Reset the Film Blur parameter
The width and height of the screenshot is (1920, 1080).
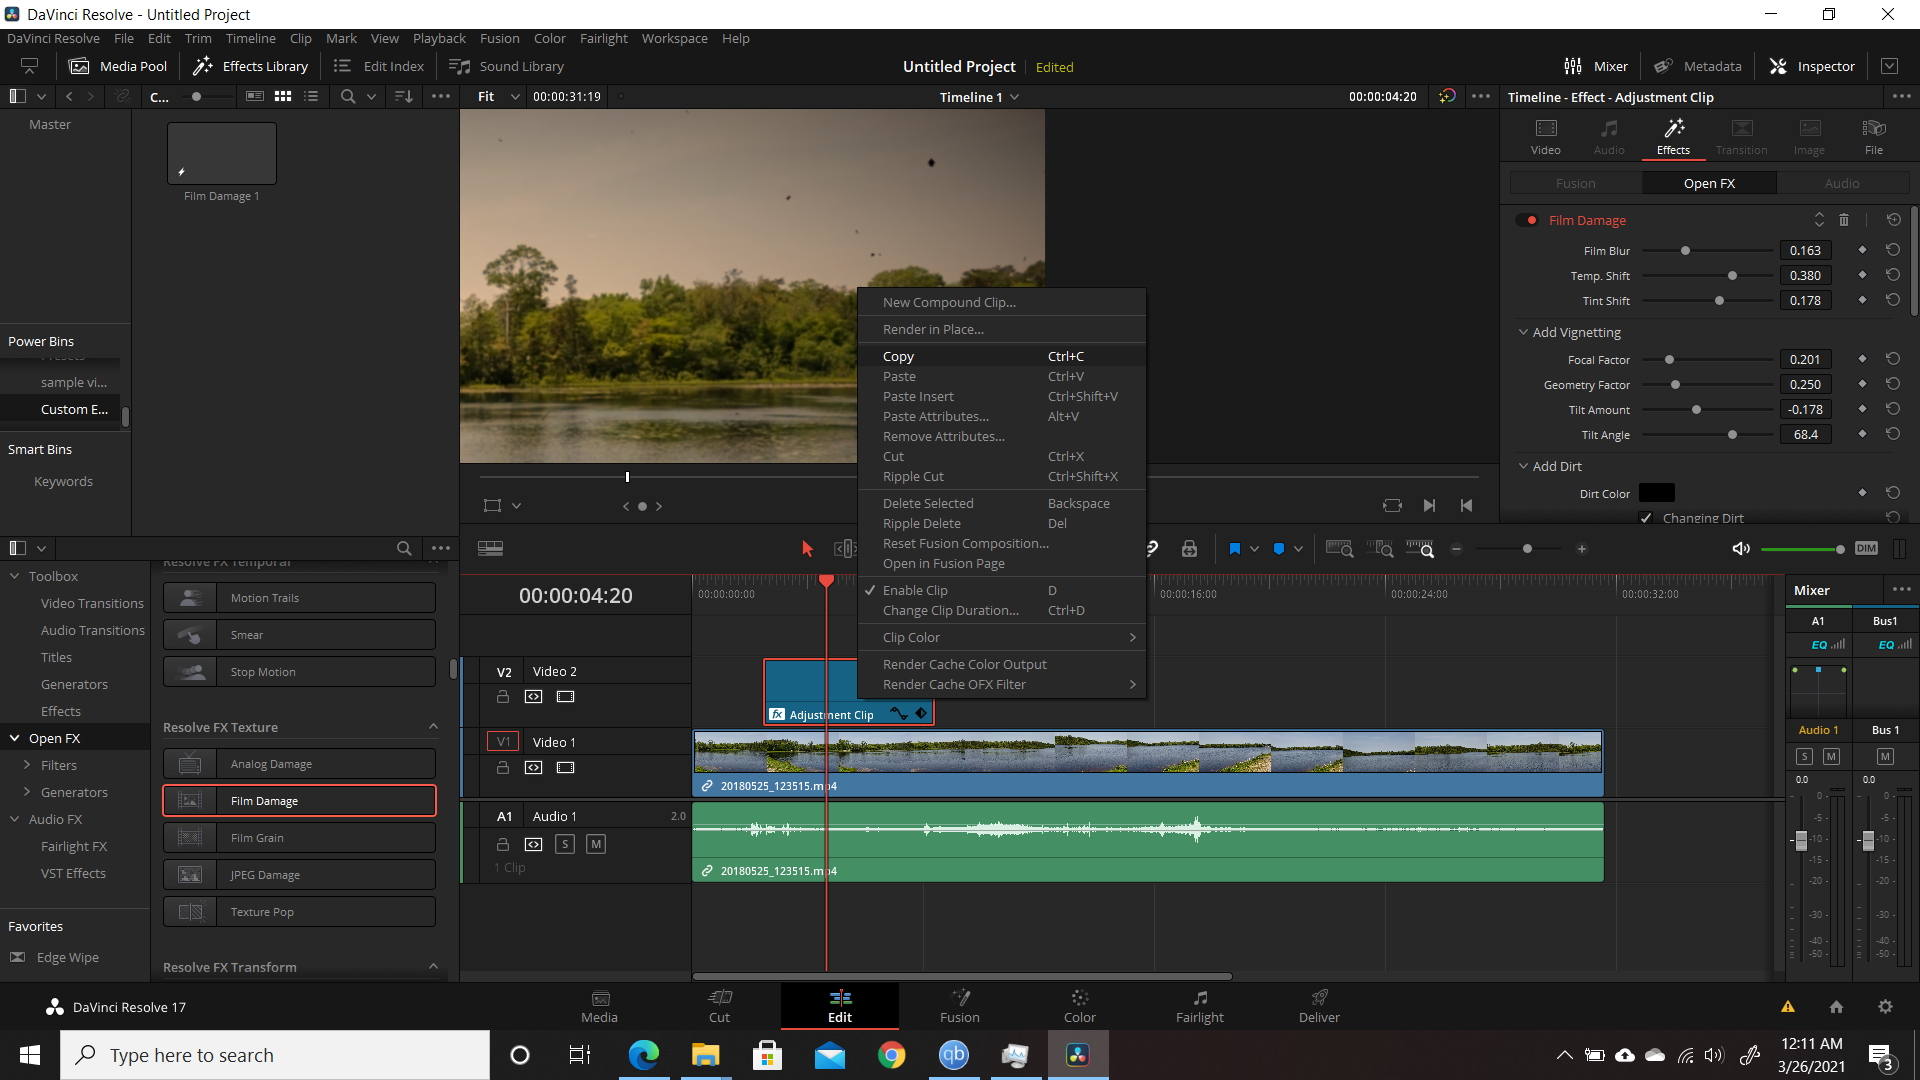coord(1893,250)
